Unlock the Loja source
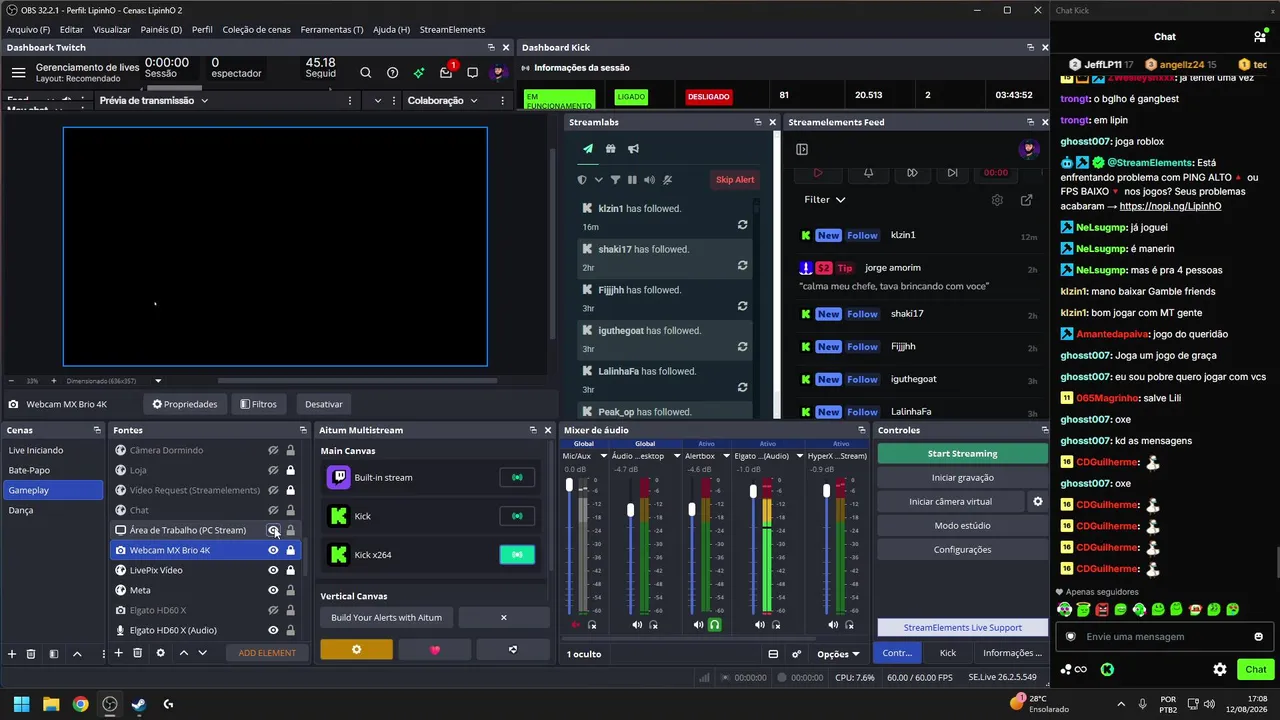The height and width of the screenshot is (720, 1280). [290, 470]
